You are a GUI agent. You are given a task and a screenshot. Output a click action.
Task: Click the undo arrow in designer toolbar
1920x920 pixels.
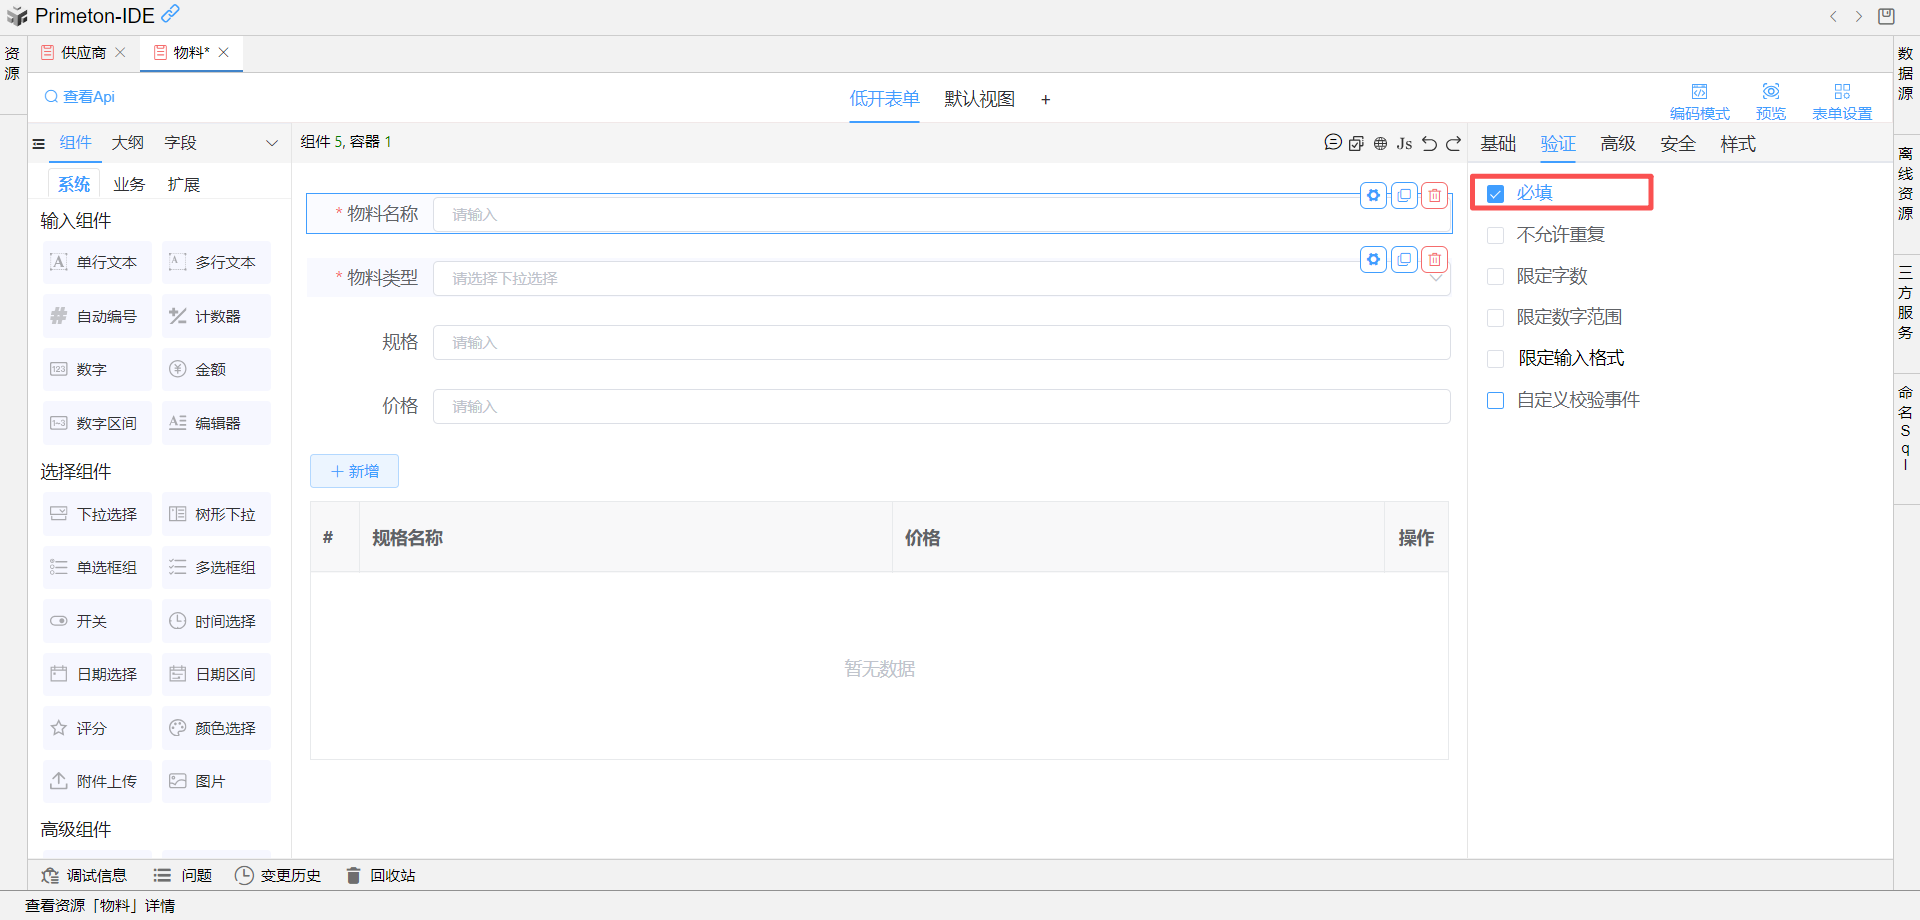(x=1429, y=143)
